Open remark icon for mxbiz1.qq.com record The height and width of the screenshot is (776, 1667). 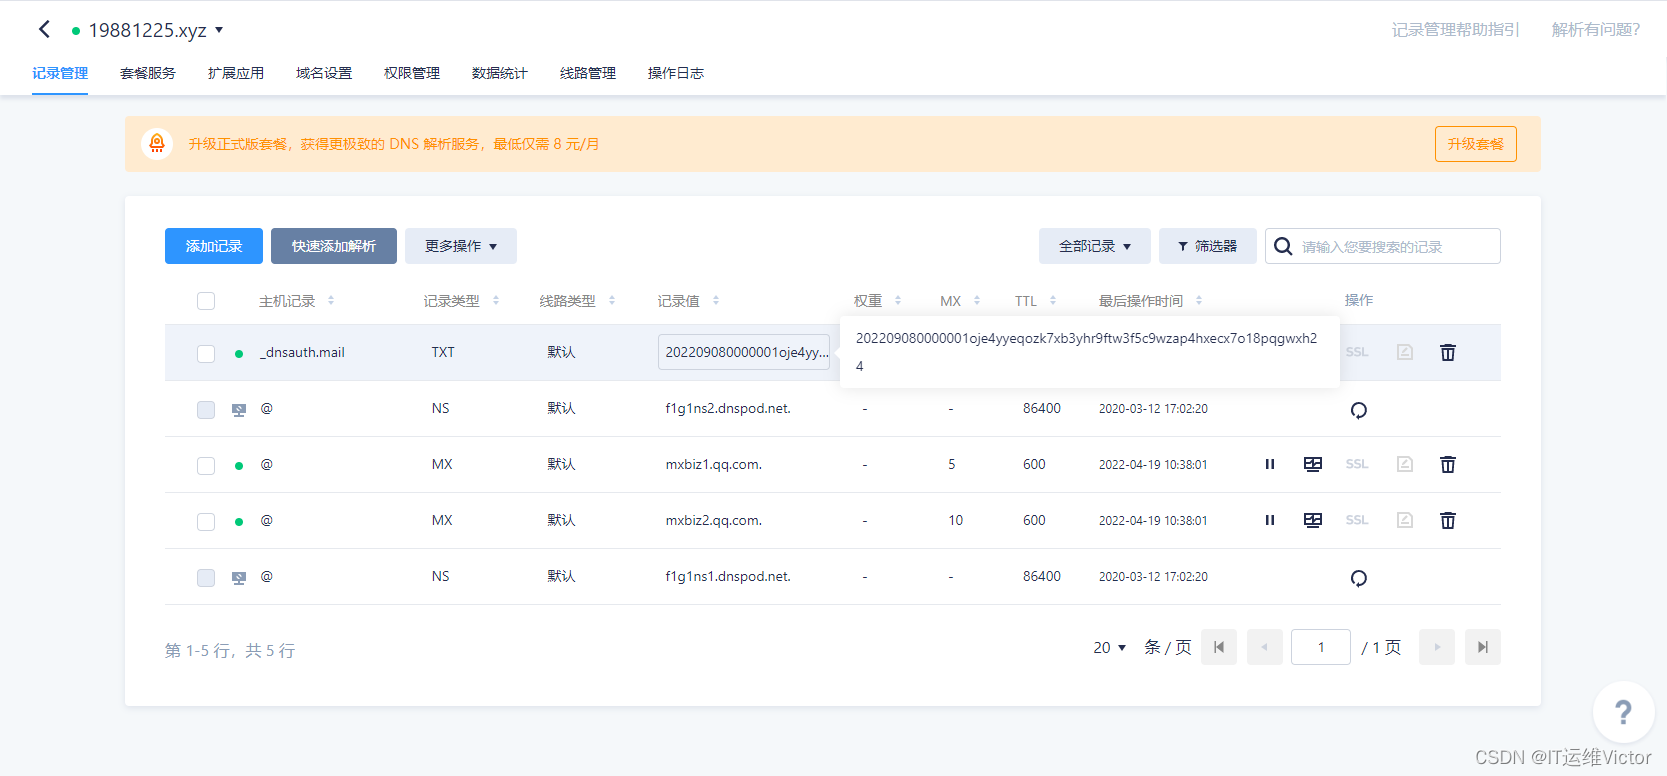1405,464
